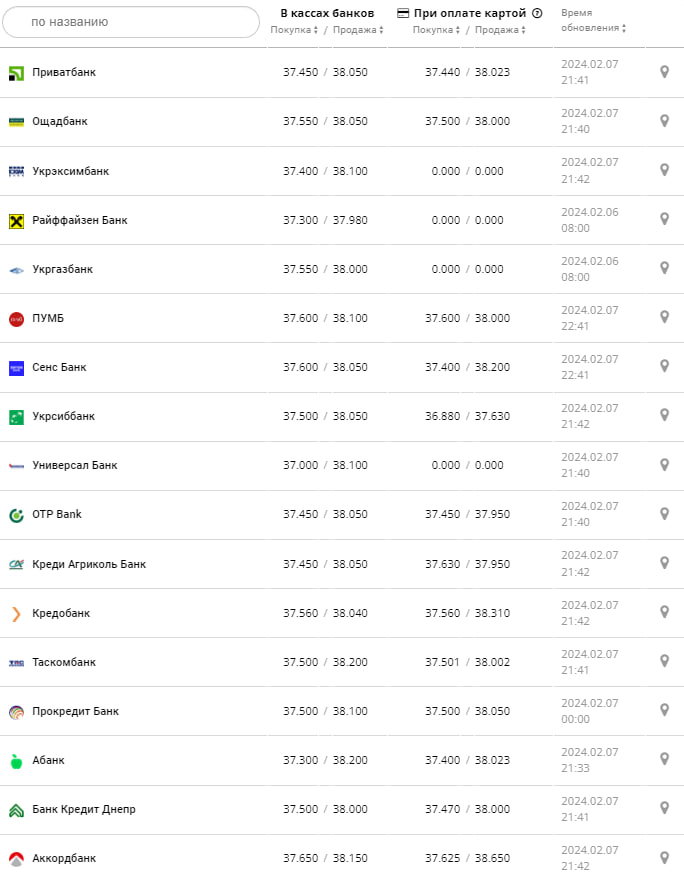Click the Райффайзен Банк yellow logo
This screenshot has width=684, height=876.
(x=16, y=220)
